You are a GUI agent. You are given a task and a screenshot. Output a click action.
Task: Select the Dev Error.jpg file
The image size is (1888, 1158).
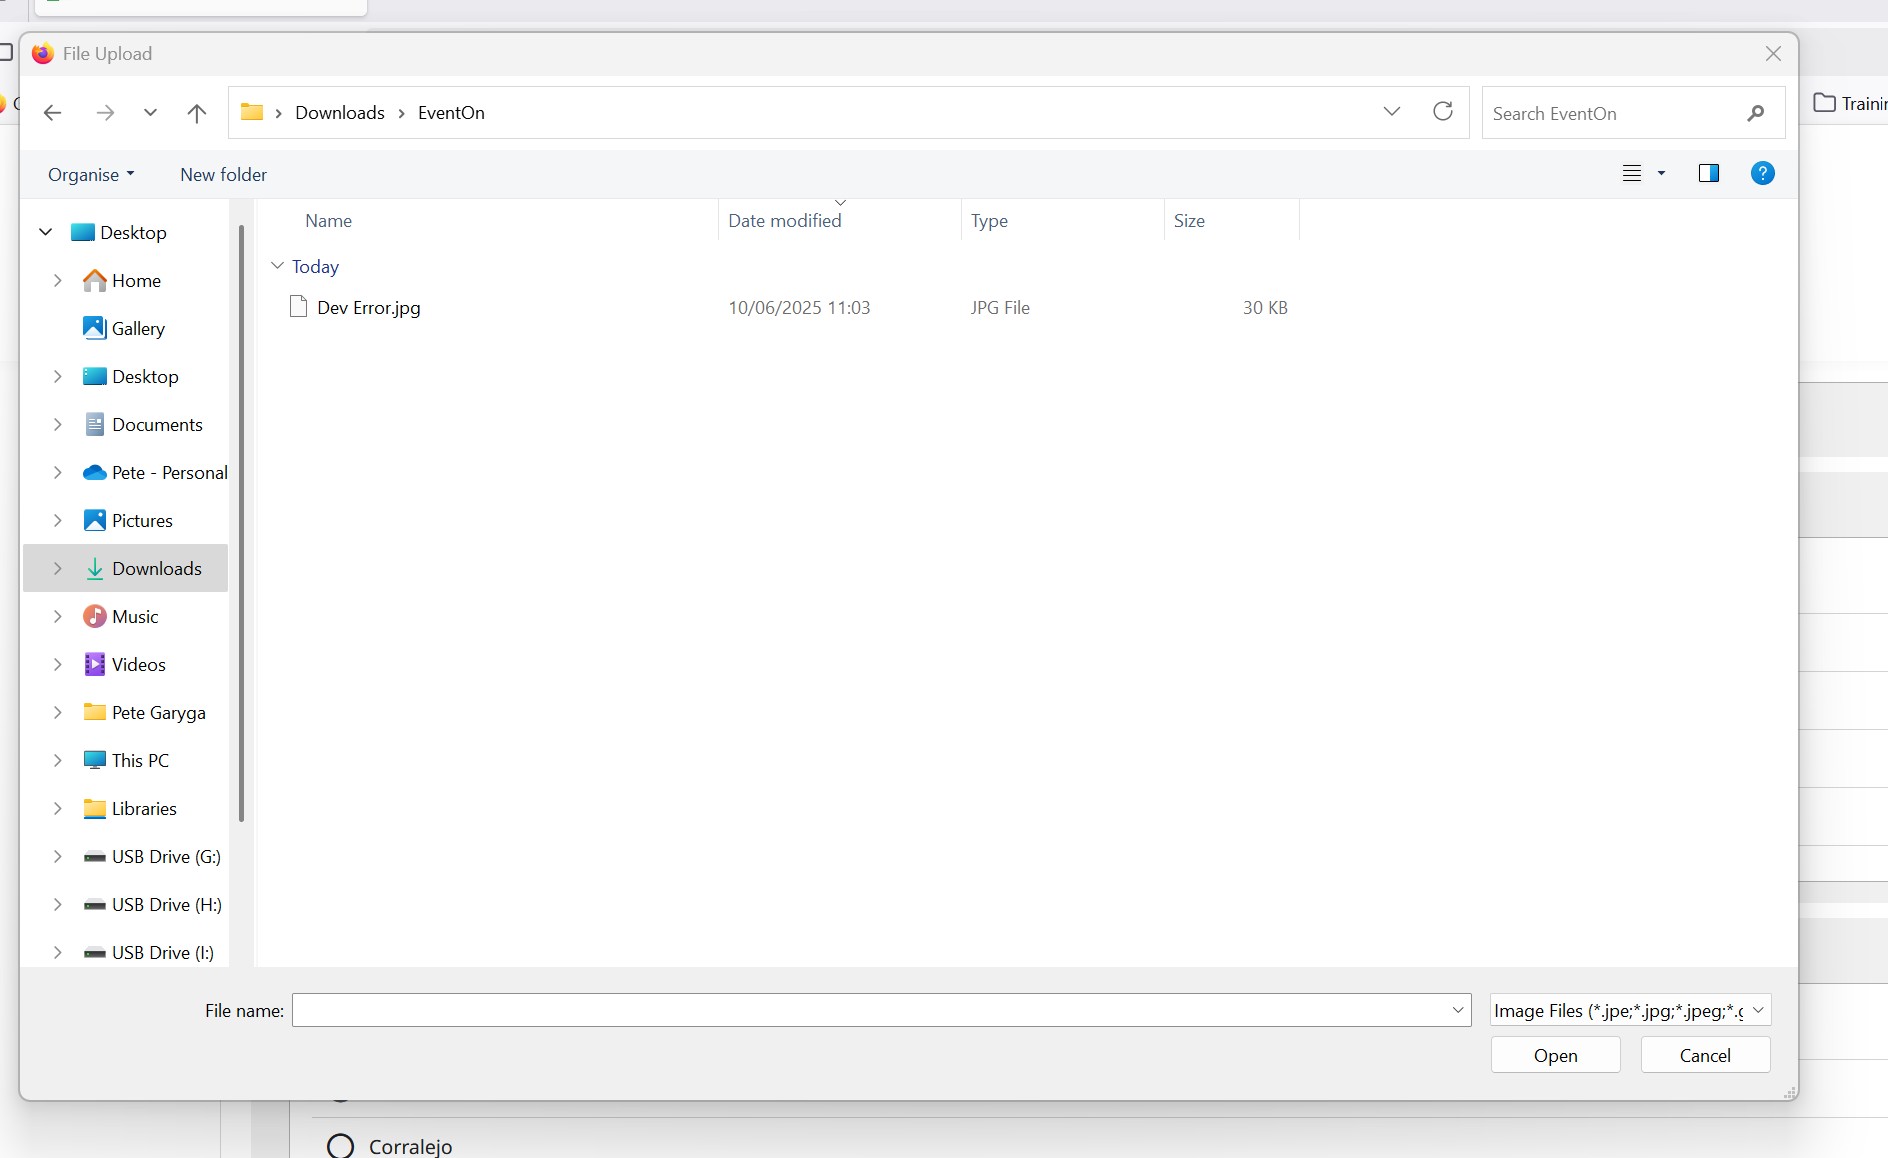368,308
